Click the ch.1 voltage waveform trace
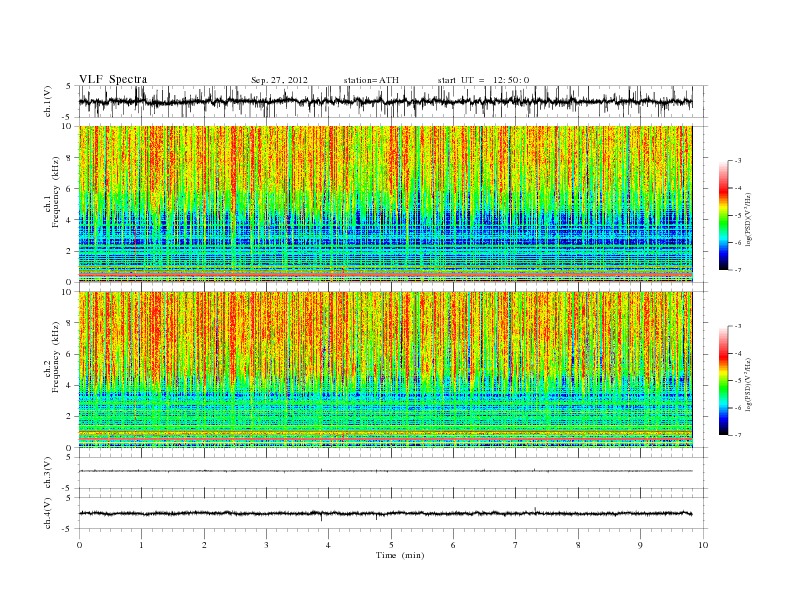Viewport: 792px width, 612px height. [385, 101]
